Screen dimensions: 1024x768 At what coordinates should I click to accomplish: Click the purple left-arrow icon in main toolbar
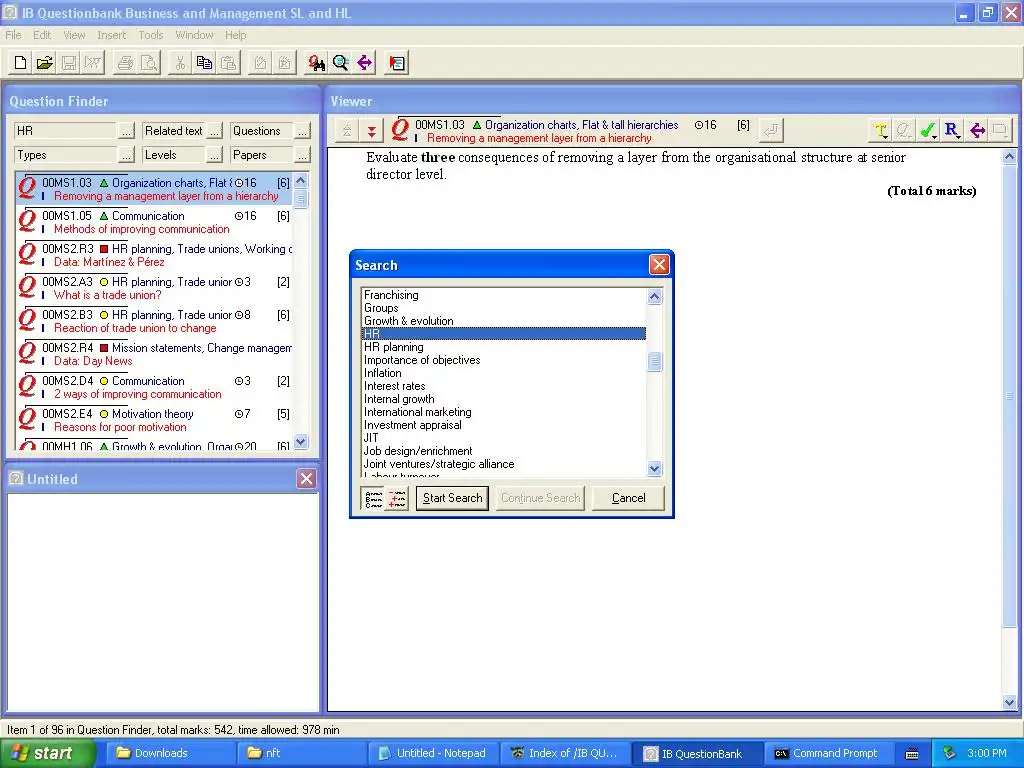click(x=364, y=63)
